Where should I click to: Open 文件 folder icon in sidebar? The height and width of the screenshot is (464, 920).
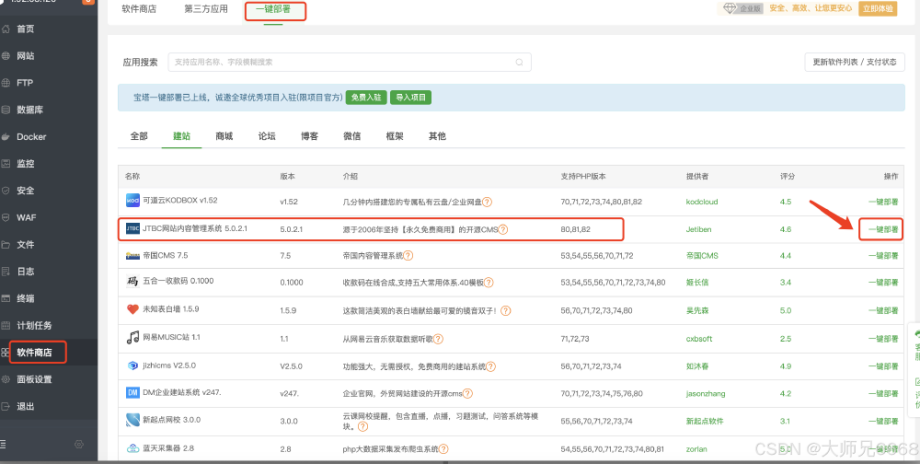5,245
